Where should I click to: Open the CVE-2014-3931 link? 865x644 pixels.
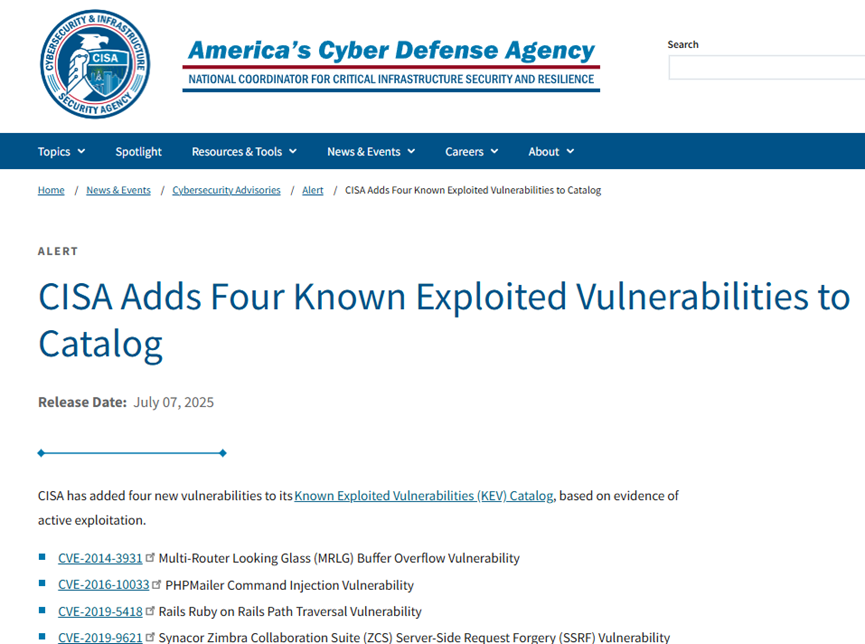(x=100, y=558)
